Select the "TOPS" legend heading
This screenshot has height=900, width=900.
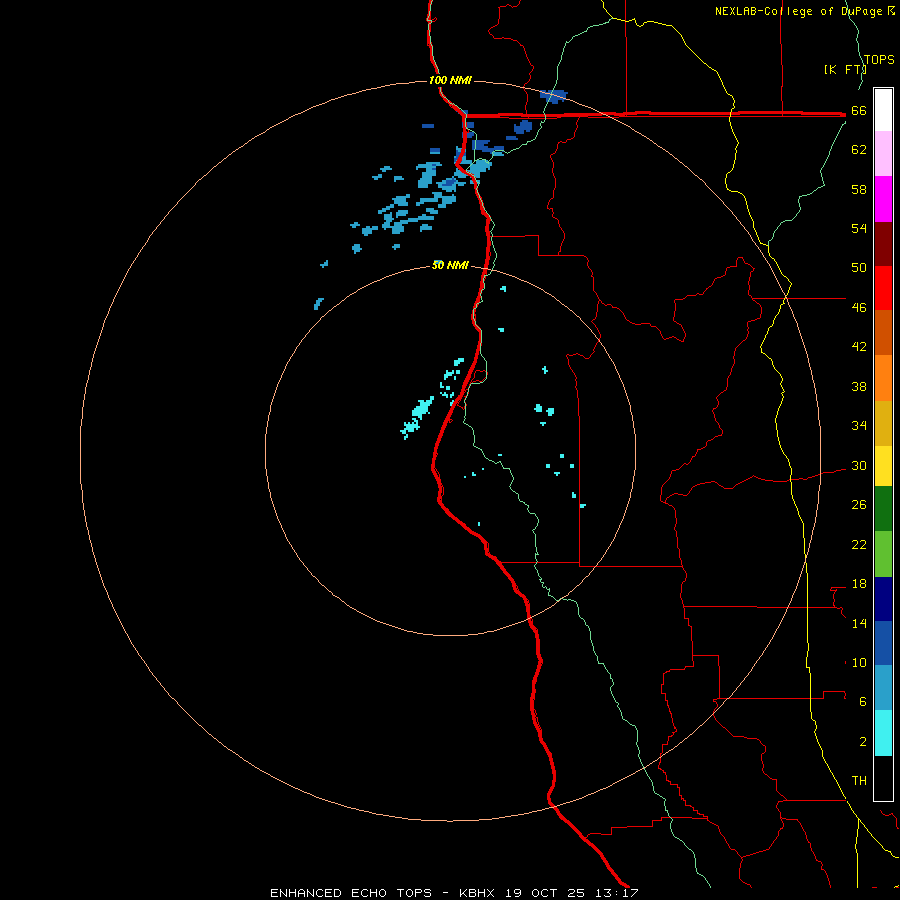[x=879, y=60]
